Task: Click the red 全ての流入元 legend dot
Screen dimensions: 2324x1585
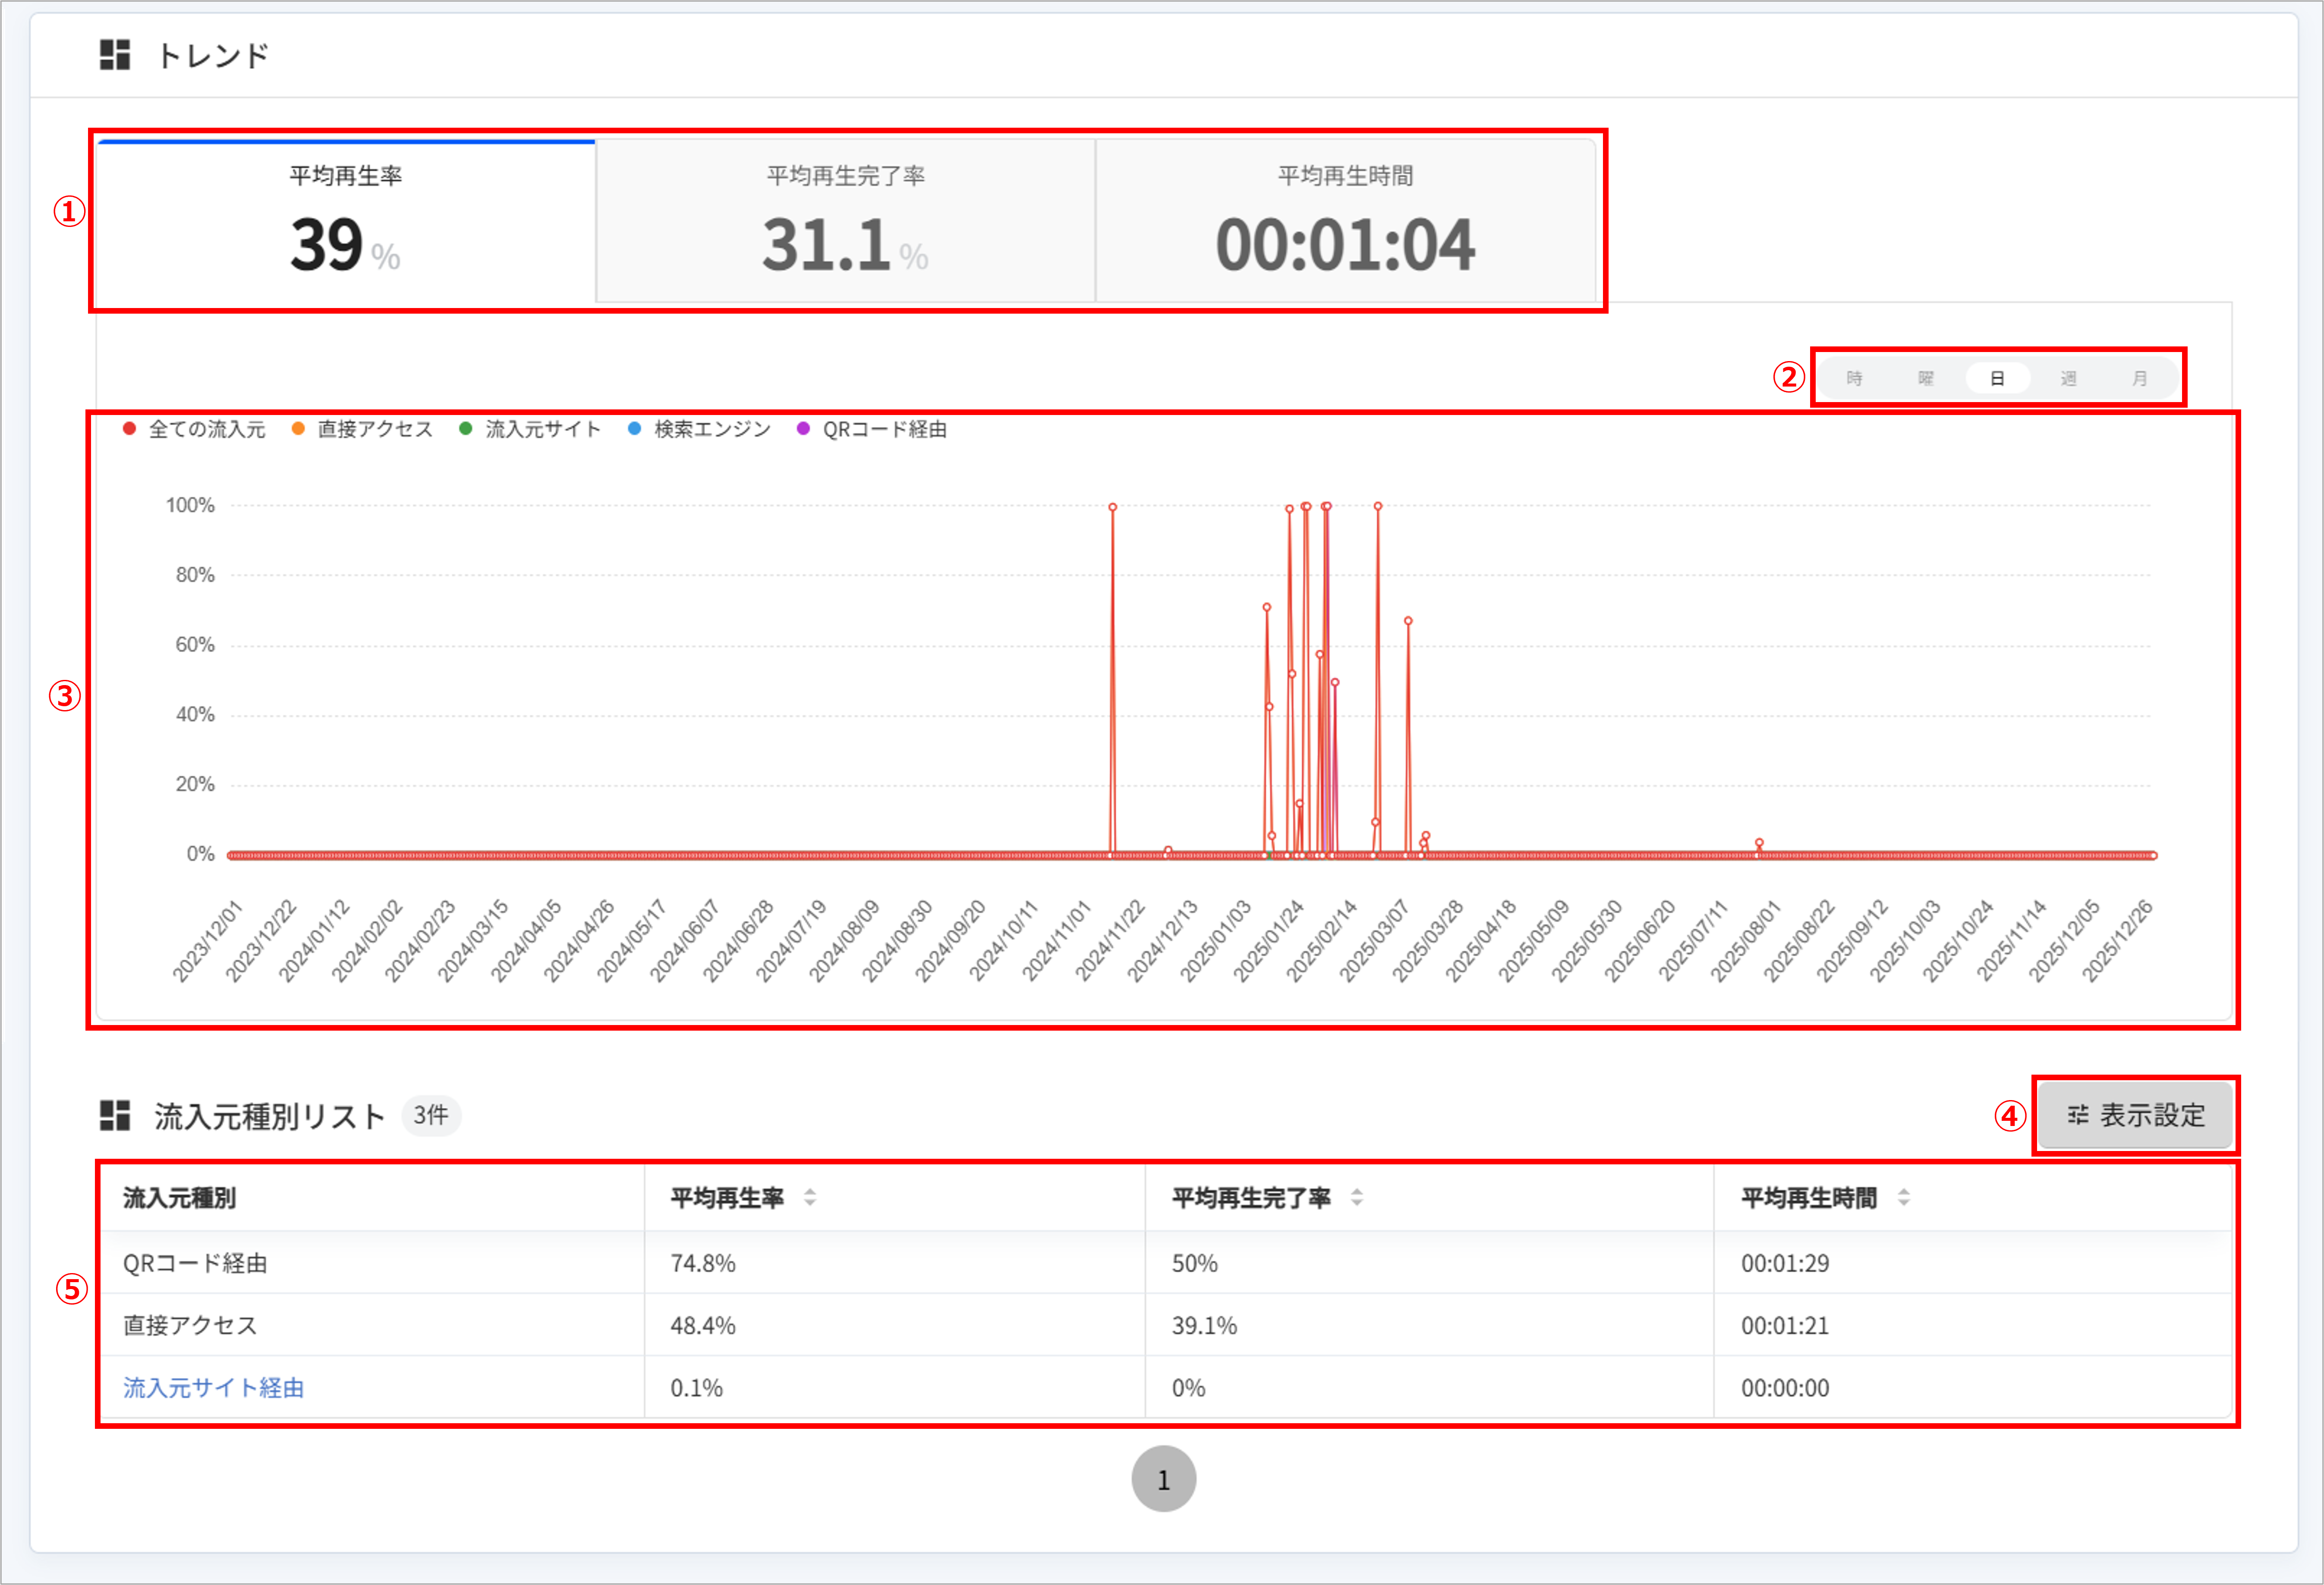Action: coord(129,429)
